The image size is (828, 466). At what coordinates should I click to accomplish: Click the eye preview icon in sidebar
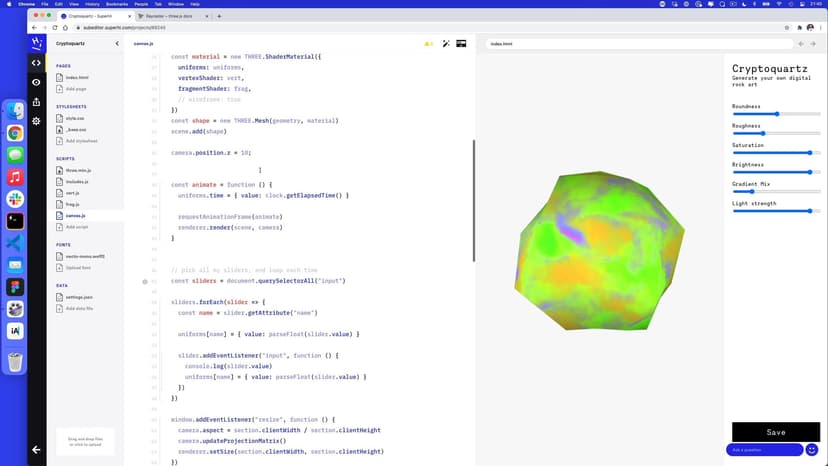click(x=37, y=82)
